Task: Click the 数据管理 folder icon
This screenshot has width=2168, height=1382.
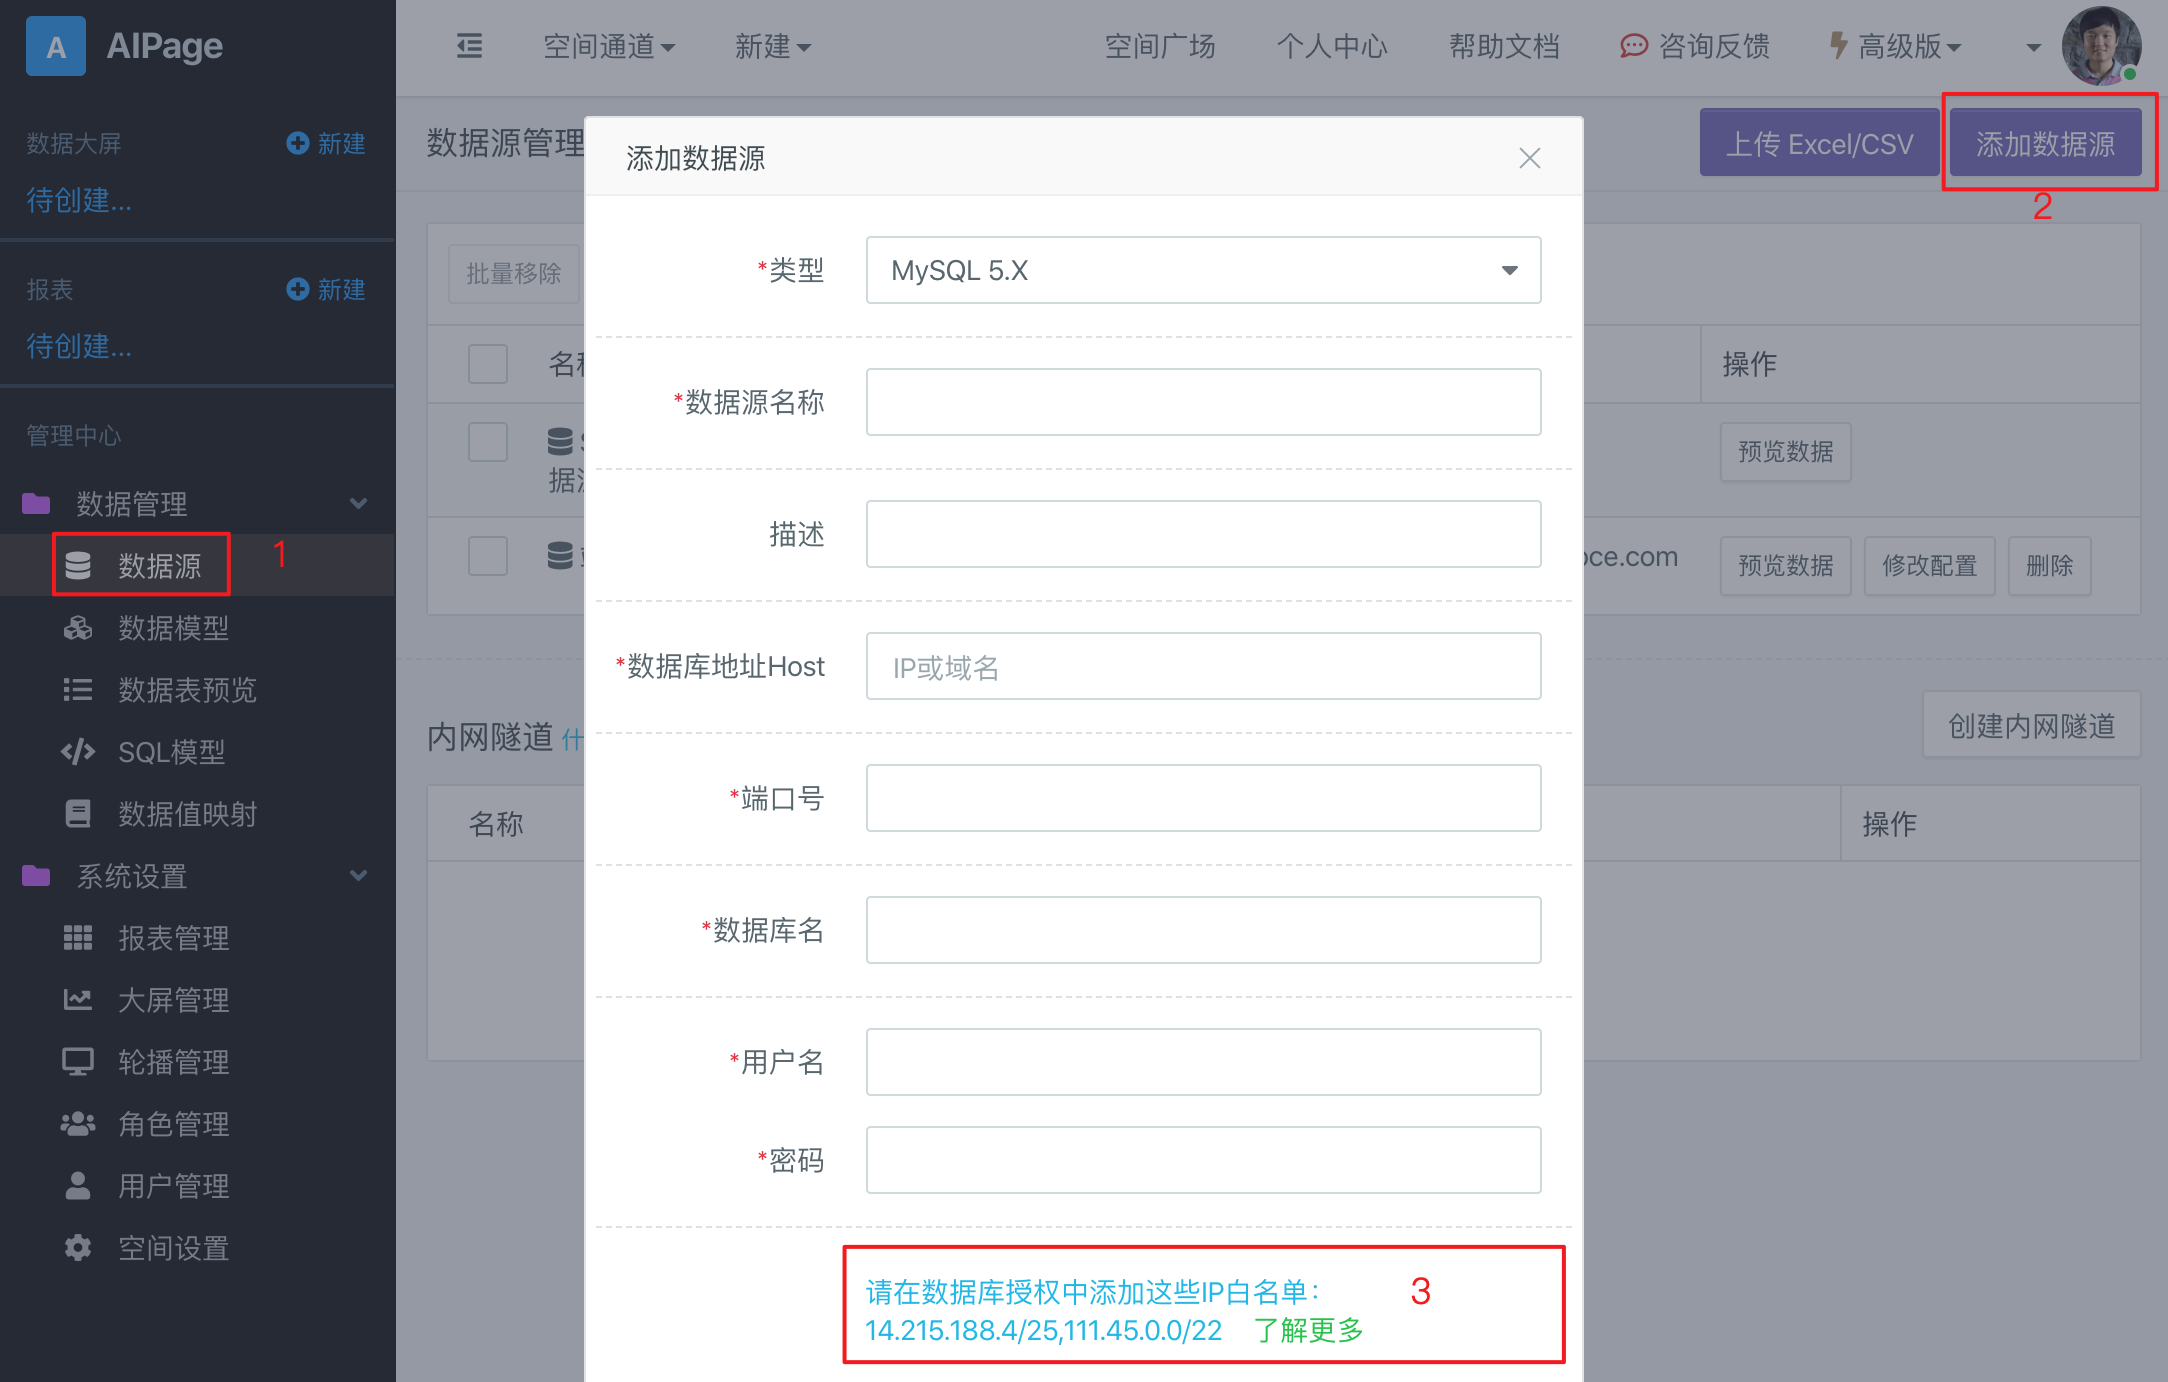Action: coord(36,503)
